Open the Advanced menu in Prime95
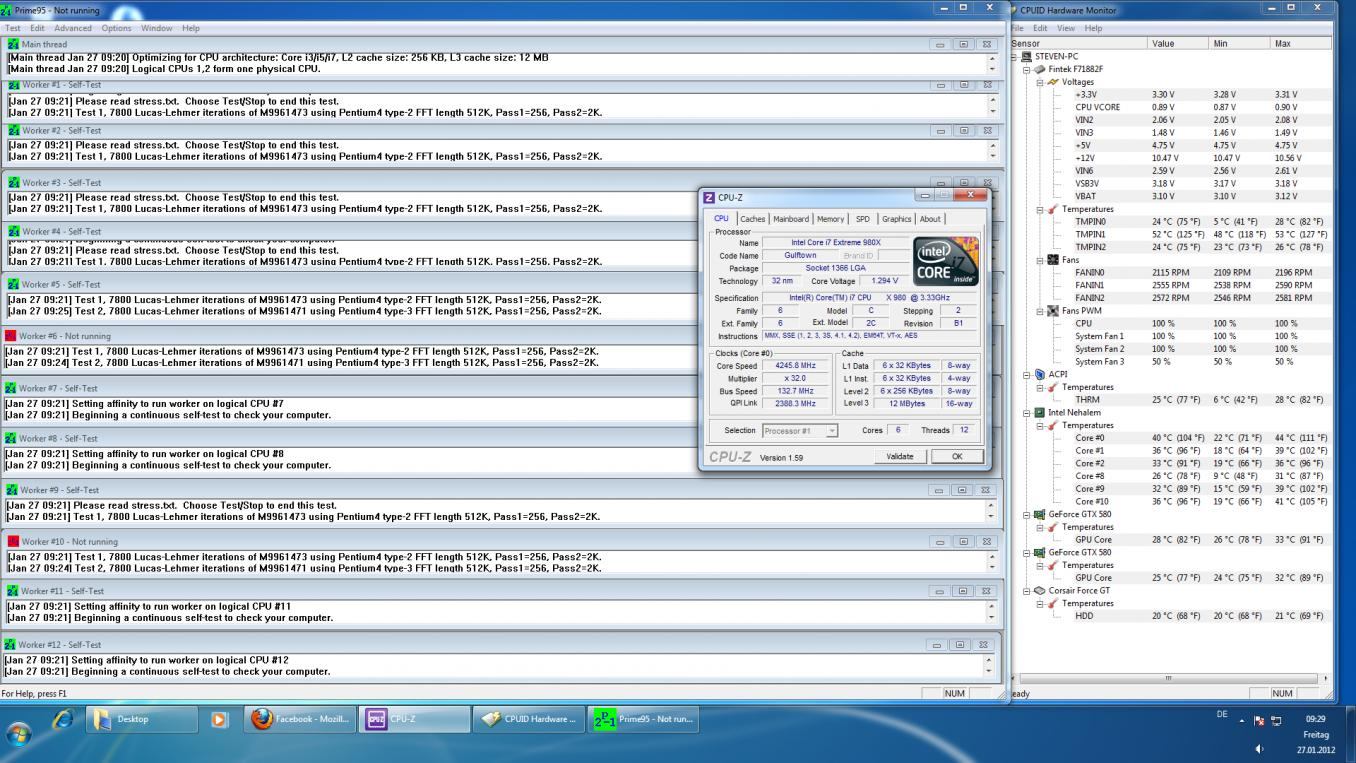Viewport: 1356px width, 763px height. (73, 28)
